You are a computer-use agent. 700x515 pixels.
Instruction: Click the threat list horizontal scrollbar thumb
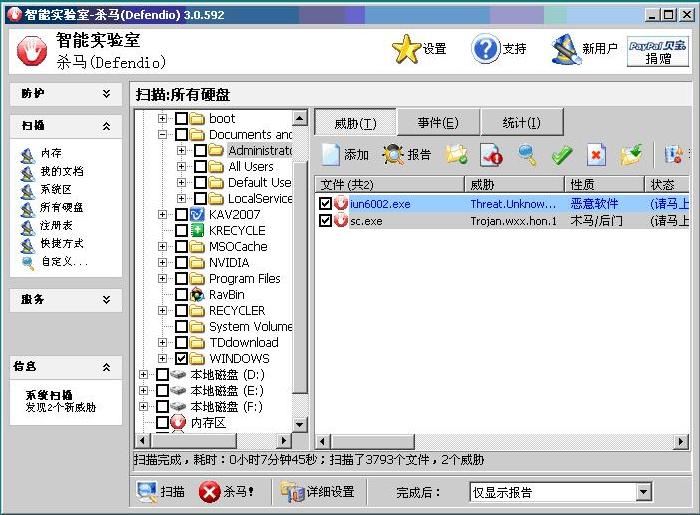point(372,442)
